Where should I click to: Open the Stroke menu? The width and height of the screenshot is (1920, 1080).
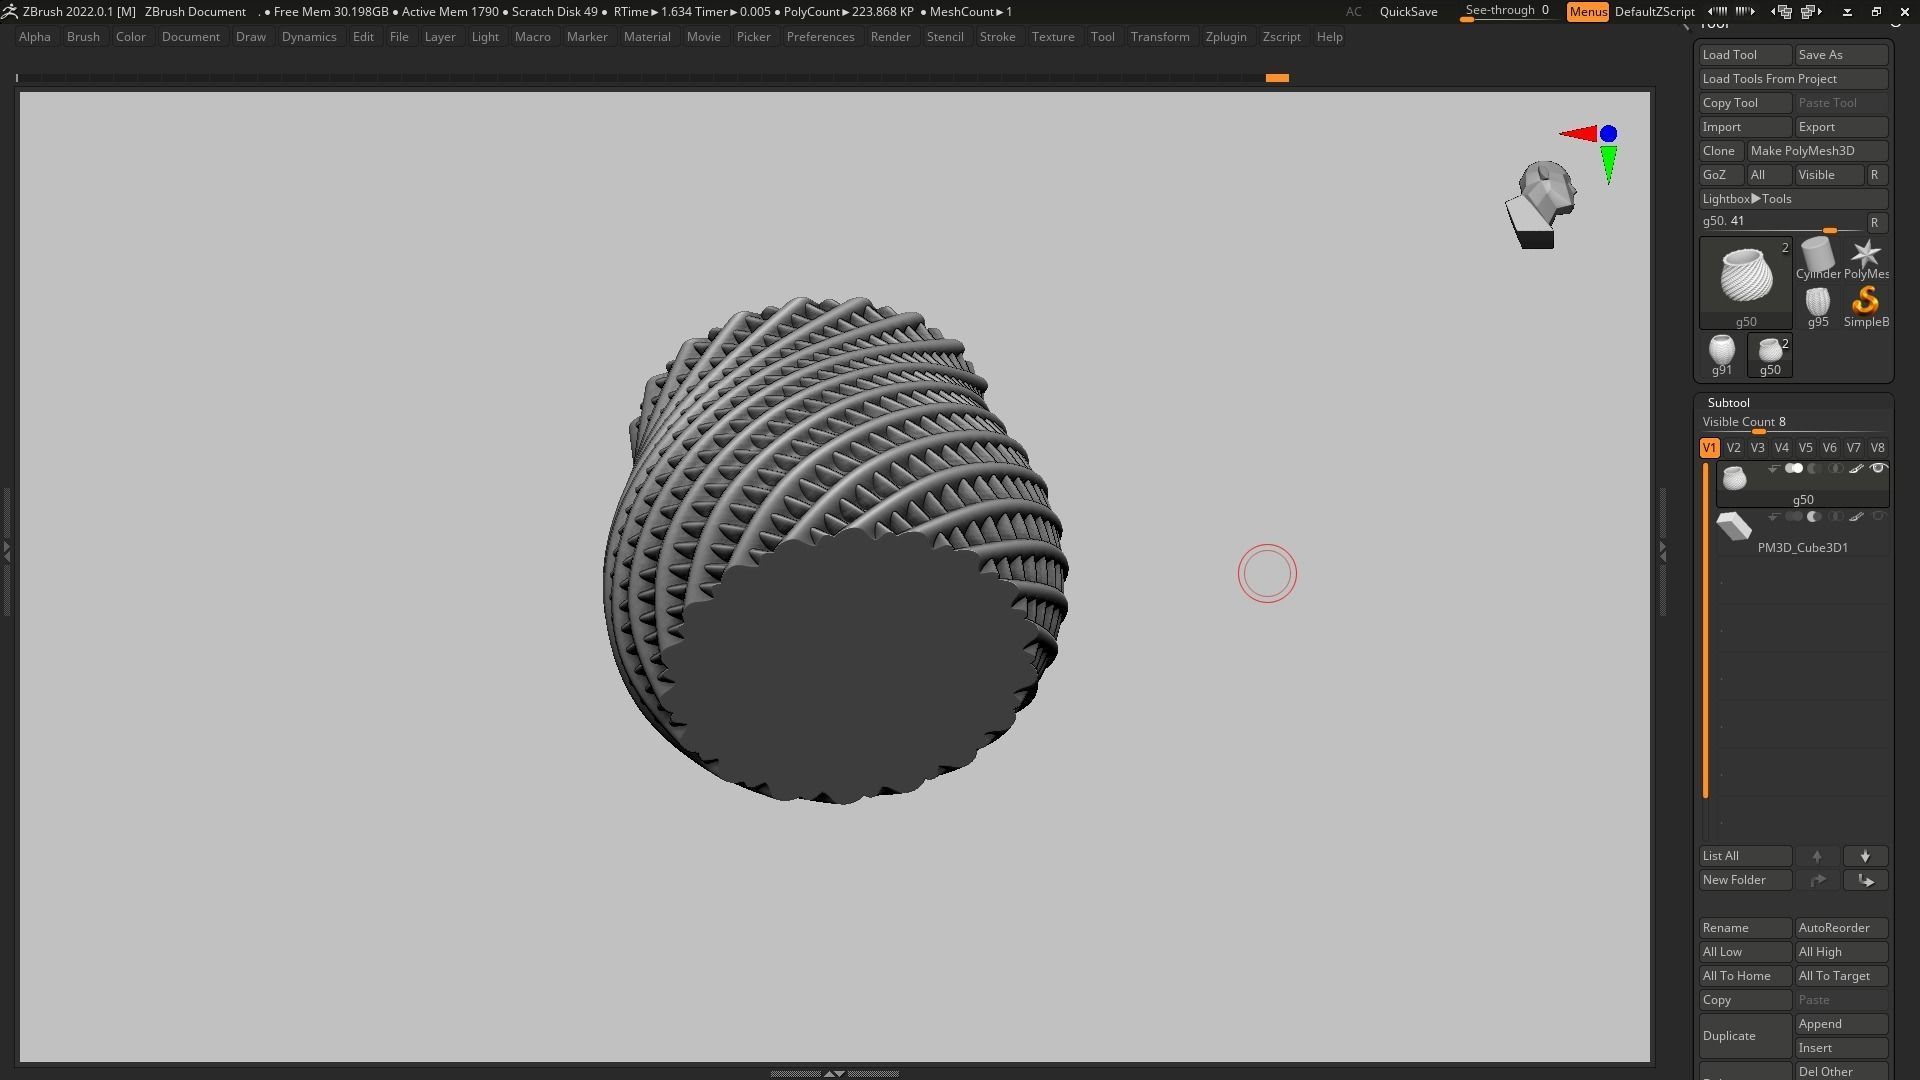[996, 37]
